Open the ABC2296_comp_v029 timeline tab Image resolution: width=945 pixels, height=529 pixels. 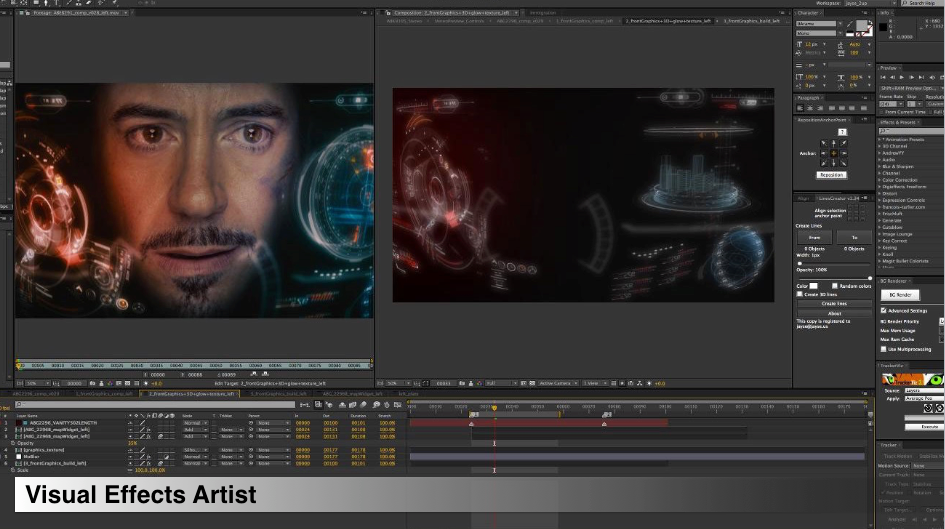pos(37,393)
